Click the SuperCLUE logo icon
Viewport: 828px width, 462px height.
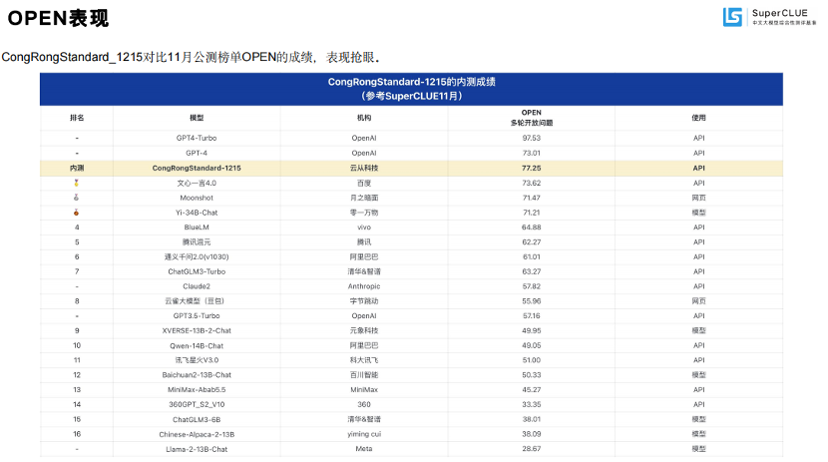pos(732,17)
